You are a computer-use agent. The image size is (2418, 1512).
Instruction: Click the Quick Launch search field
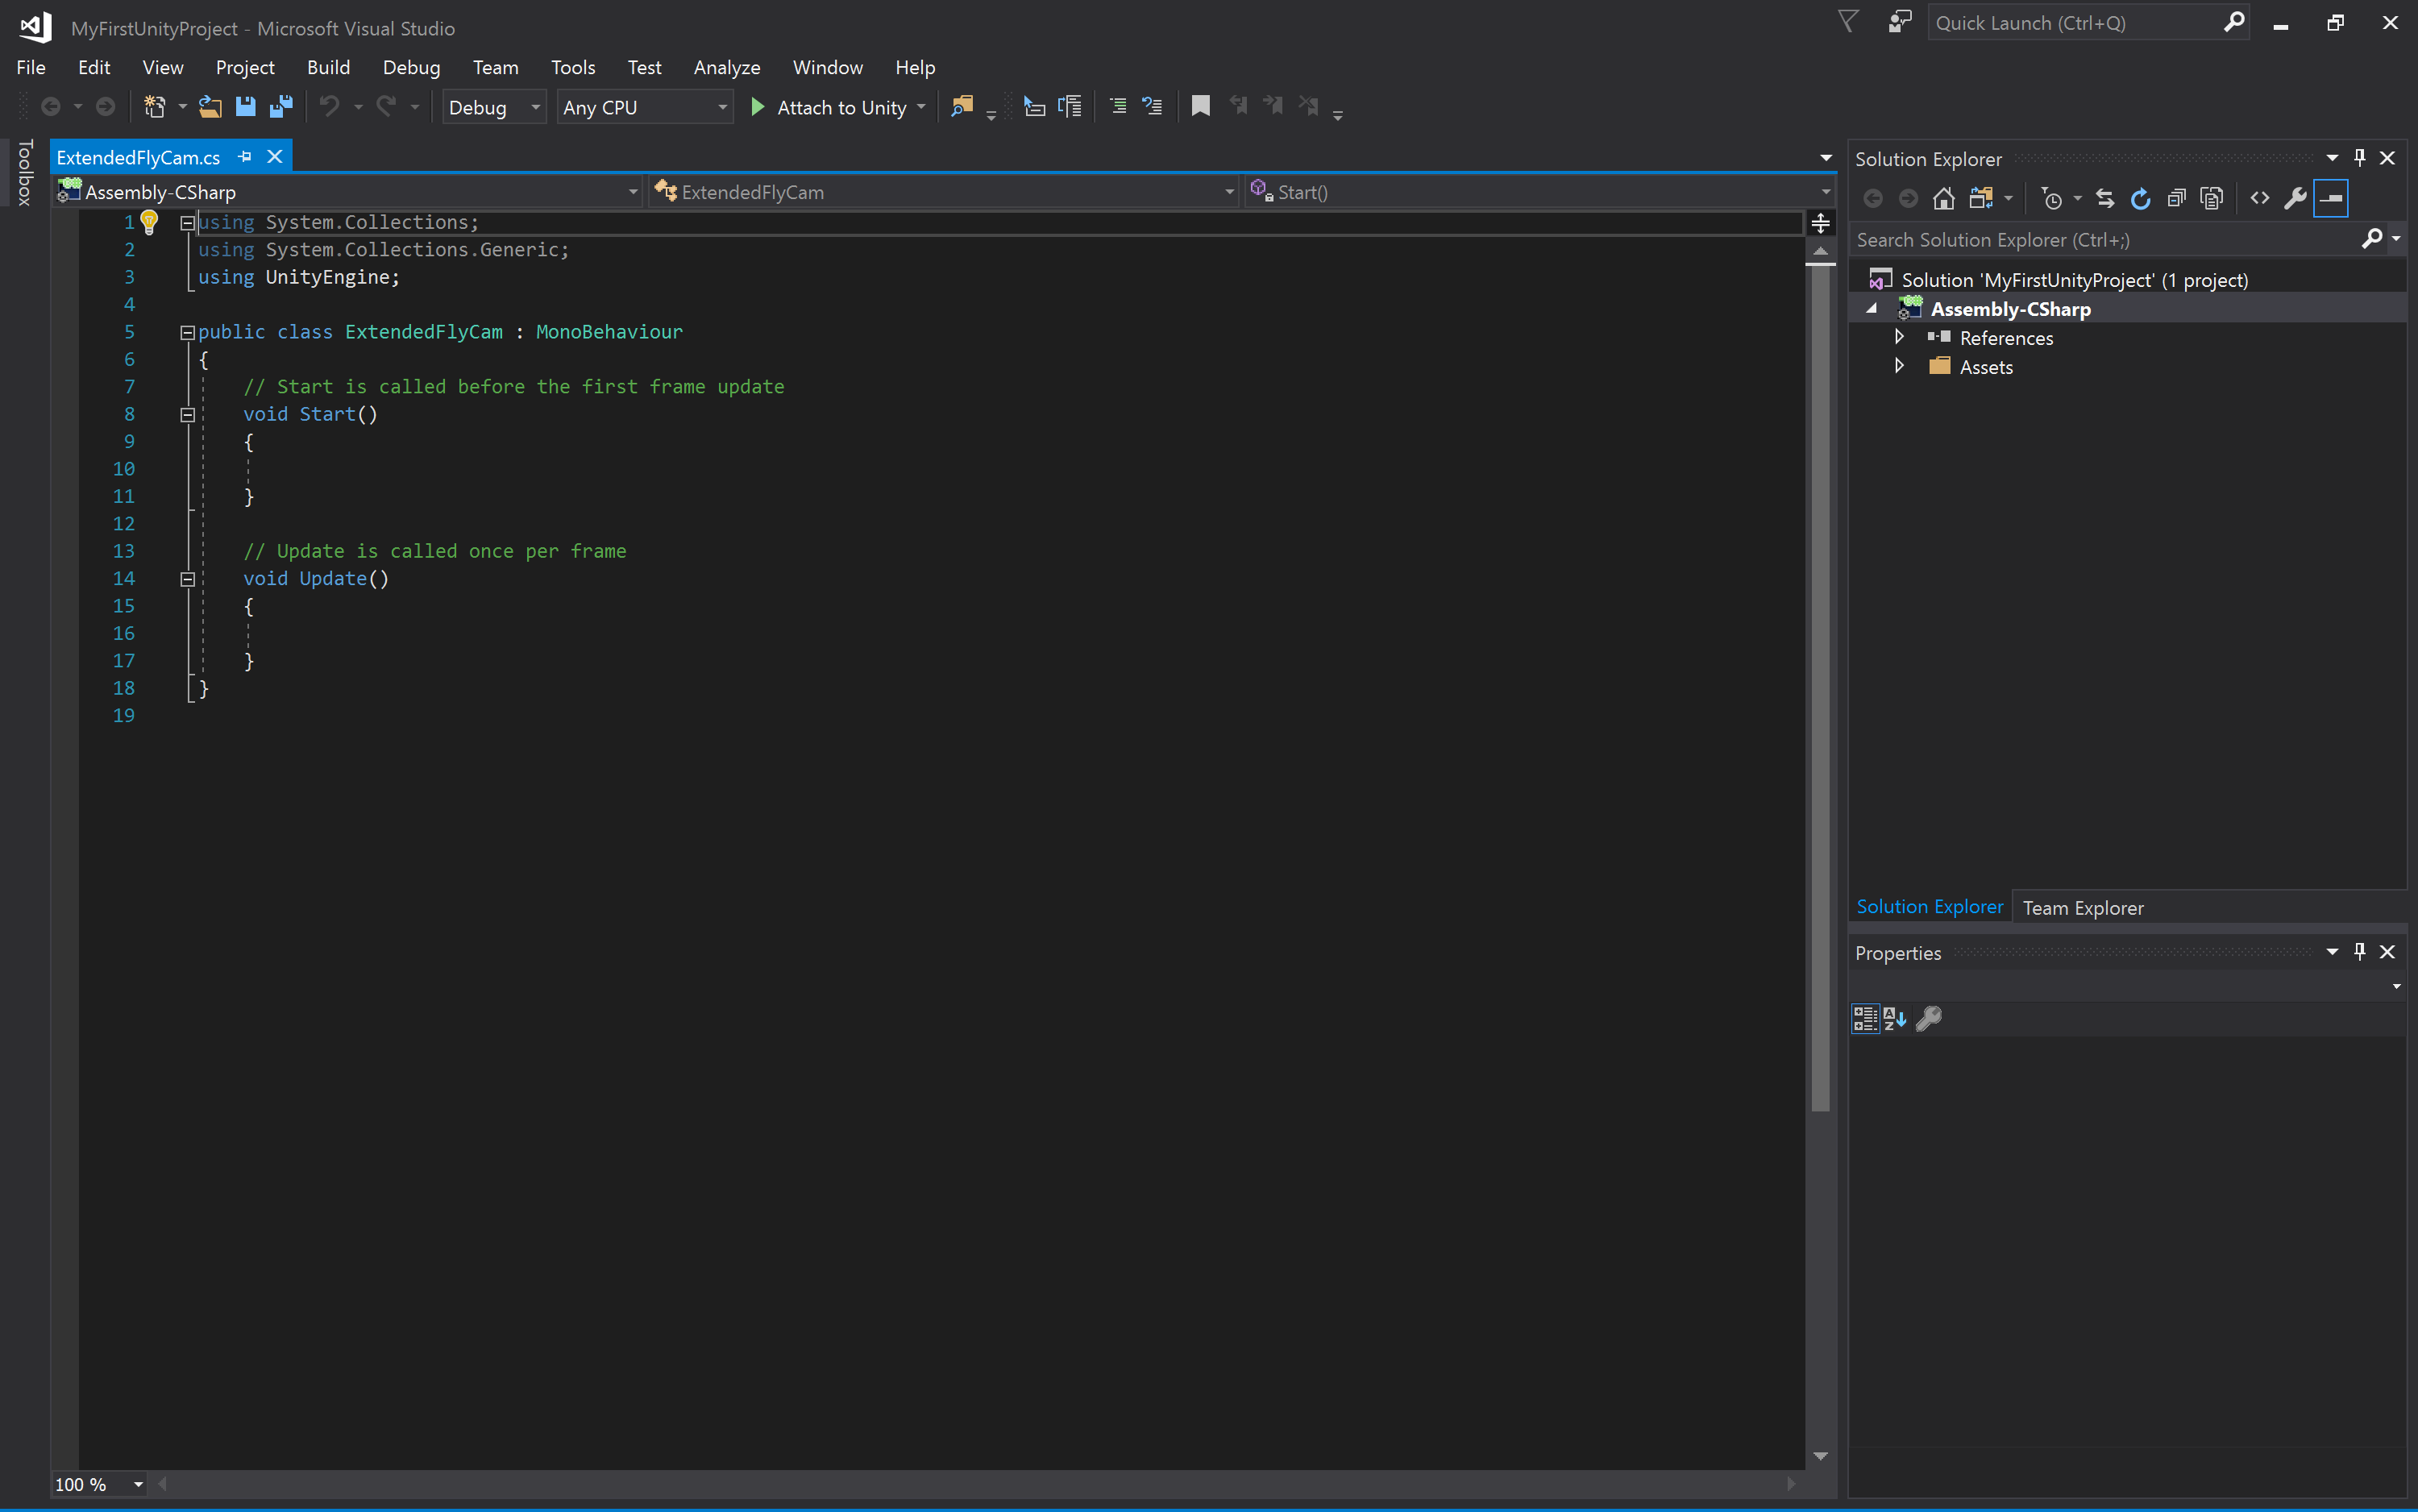pyautogui.click(x=2070, y=23)
